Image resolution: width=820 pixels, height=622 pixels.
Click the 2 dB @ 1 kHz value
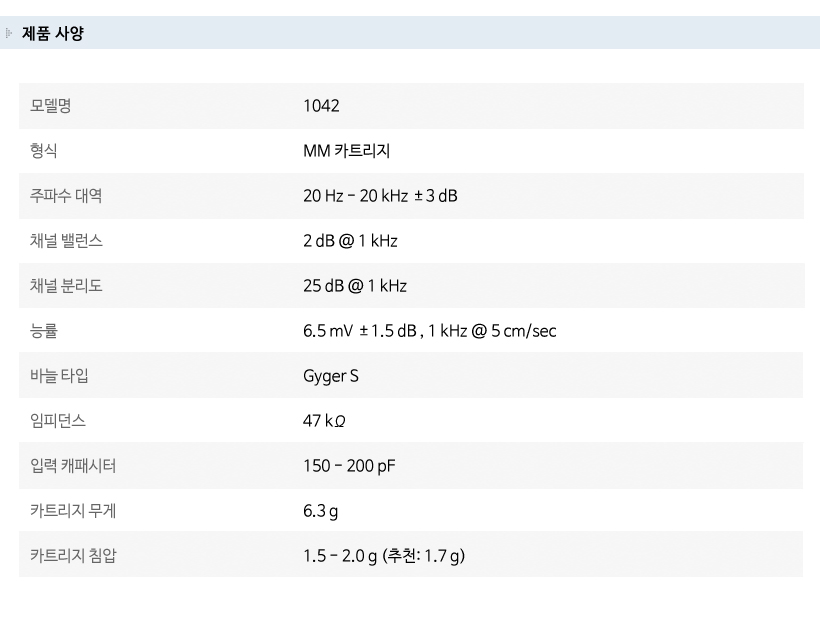click(x=350, y=241)
